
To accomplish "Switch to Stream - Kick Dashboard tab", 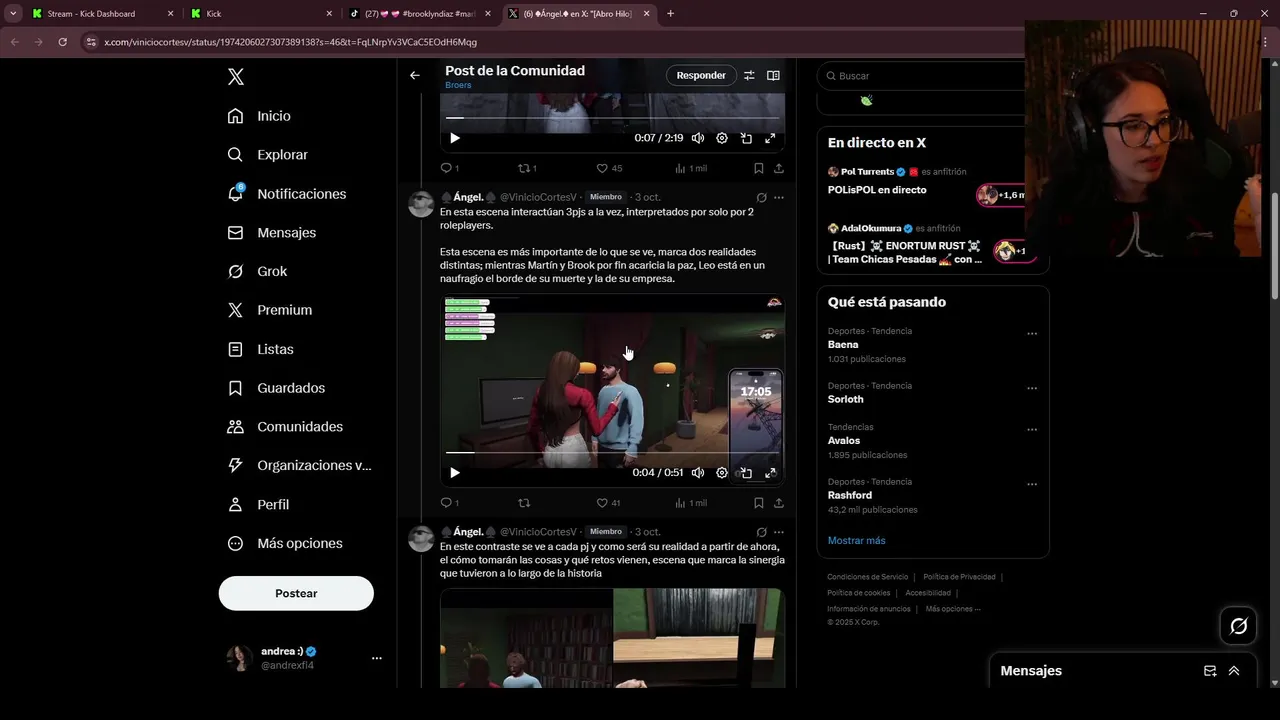I will coord(101,14).
